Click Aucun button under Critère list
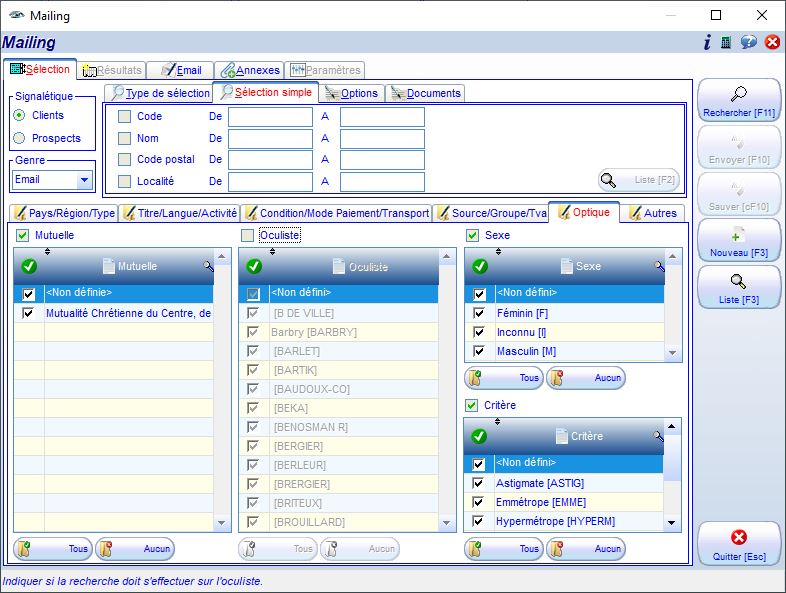This screenshot has width=786, height=593. click(x=586, y=549)
